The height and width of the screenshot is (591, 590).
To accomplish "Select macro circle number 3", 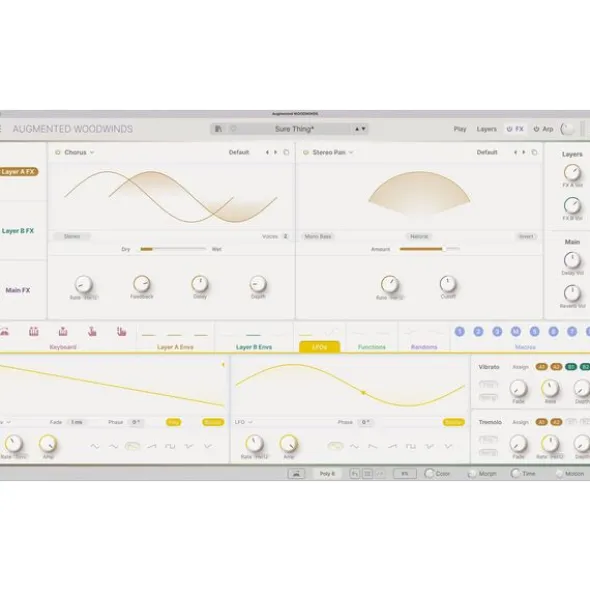I will pyautogui.click(x=497, y=331).
